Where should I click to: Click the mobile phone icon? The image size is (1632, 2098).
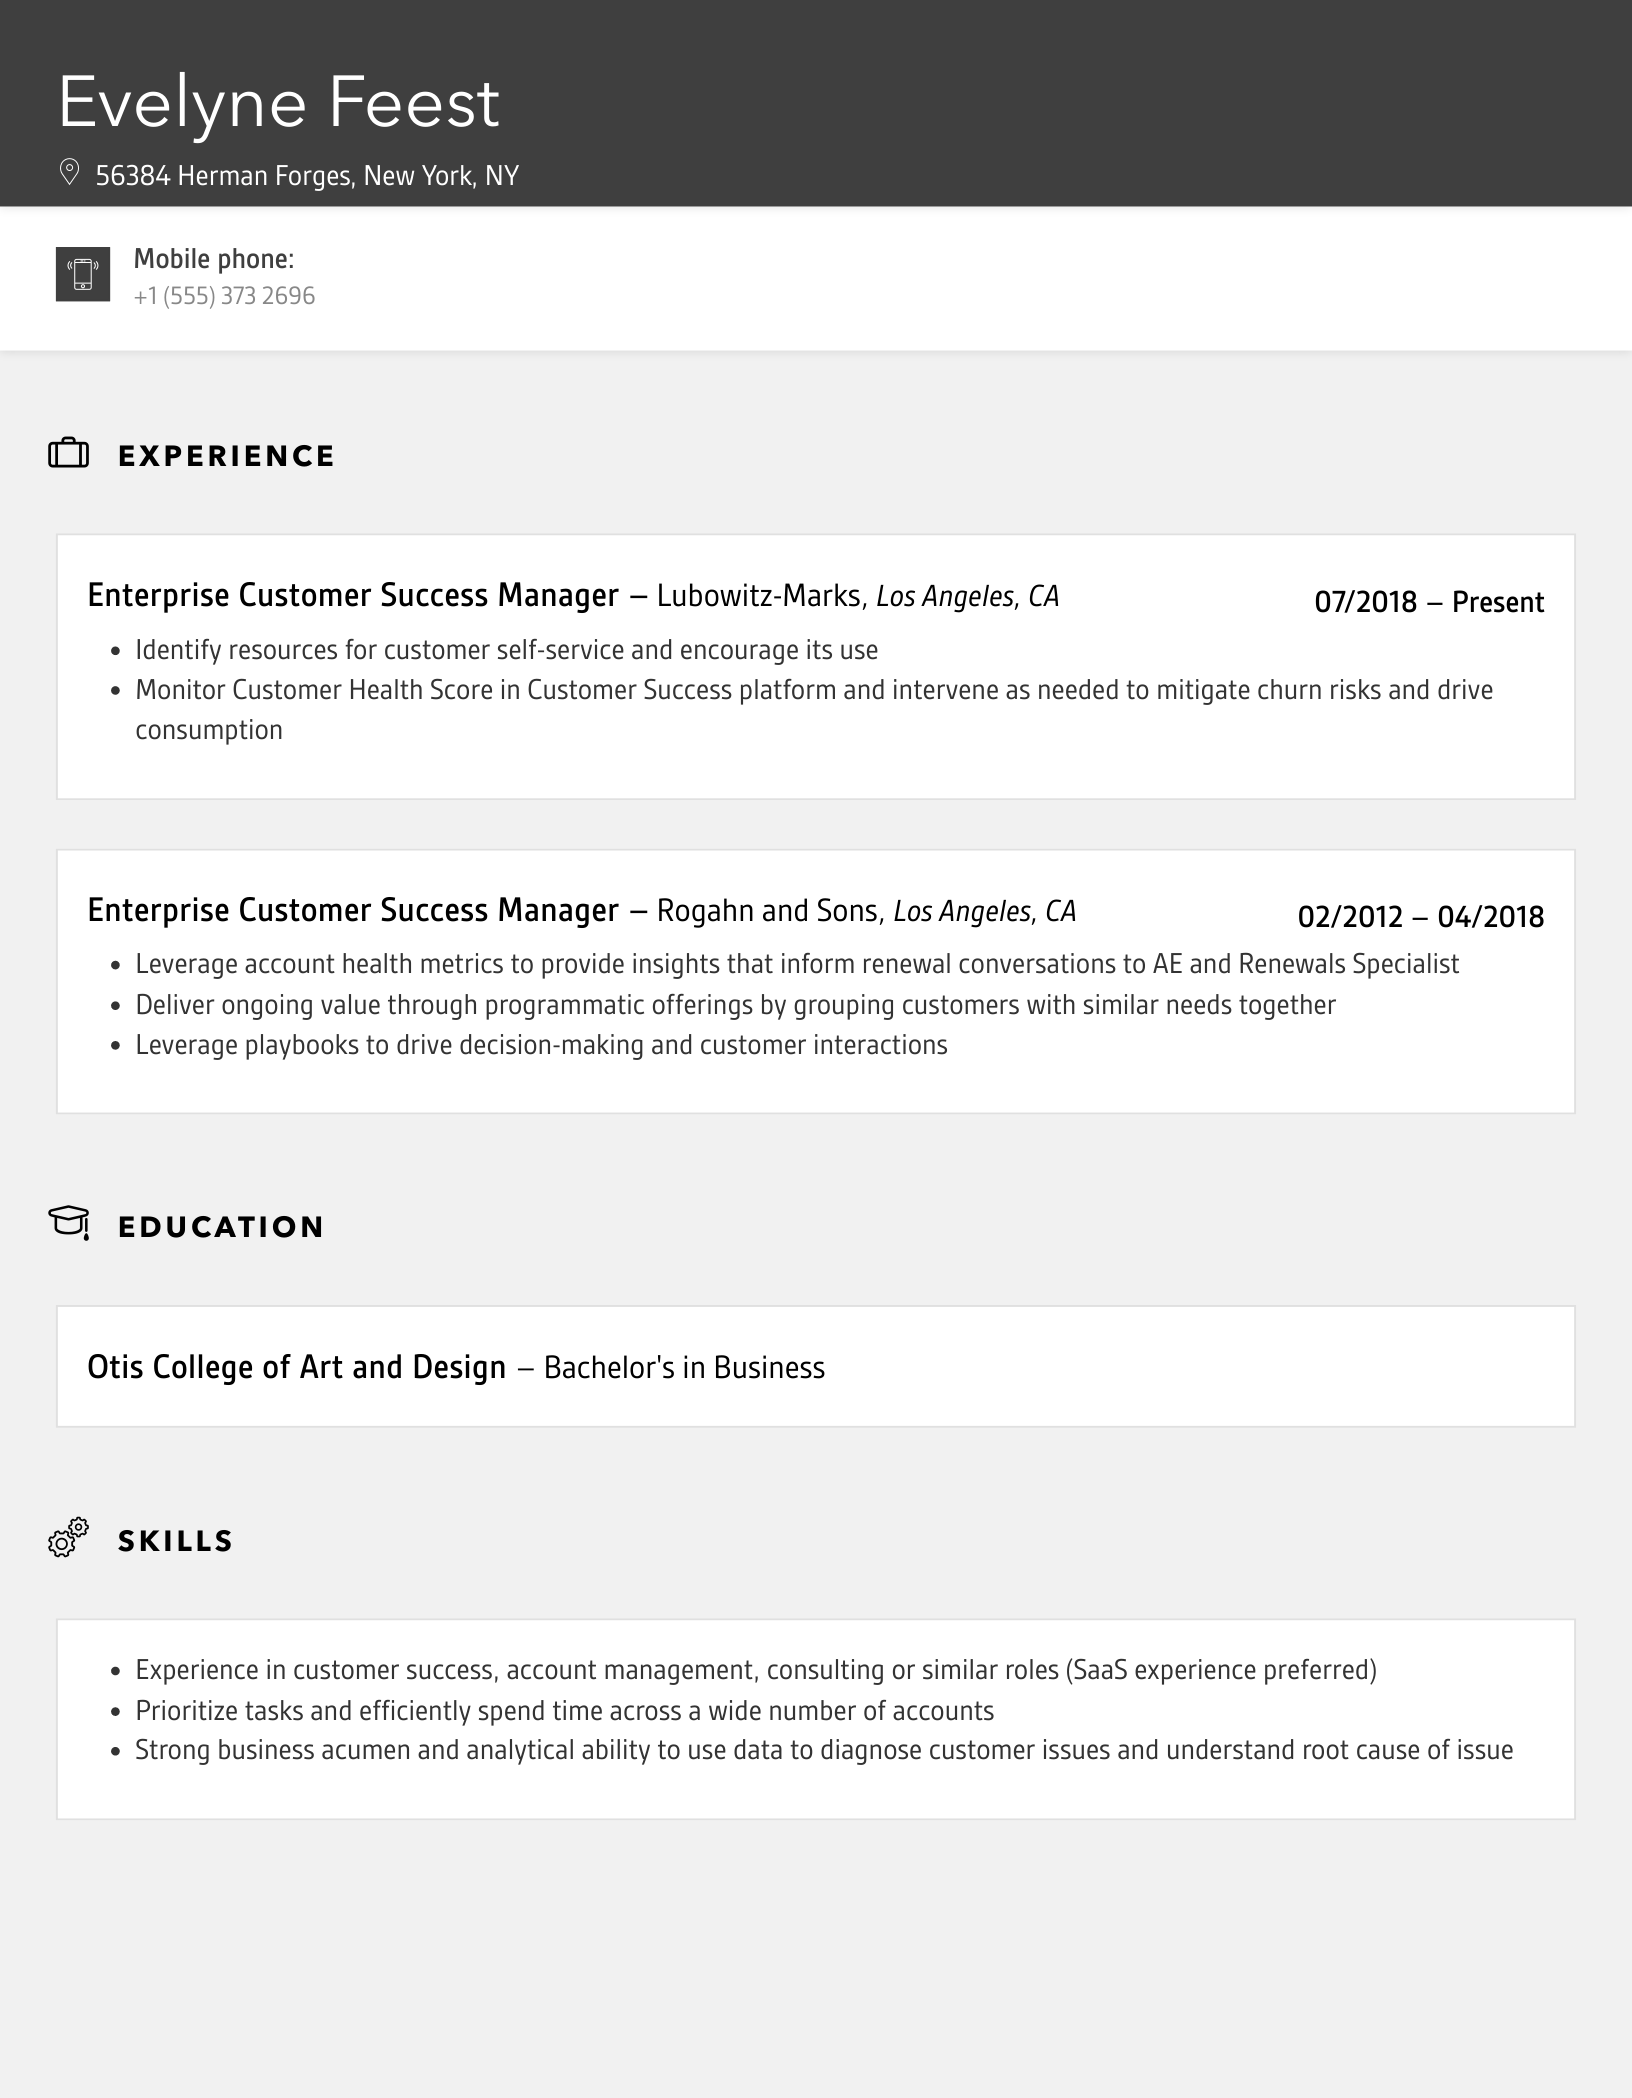click(83, 274)
